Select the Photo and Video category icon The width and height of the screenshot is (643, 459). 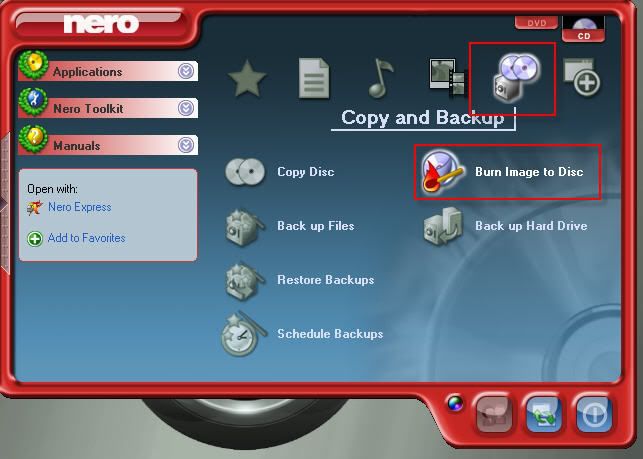447,78
